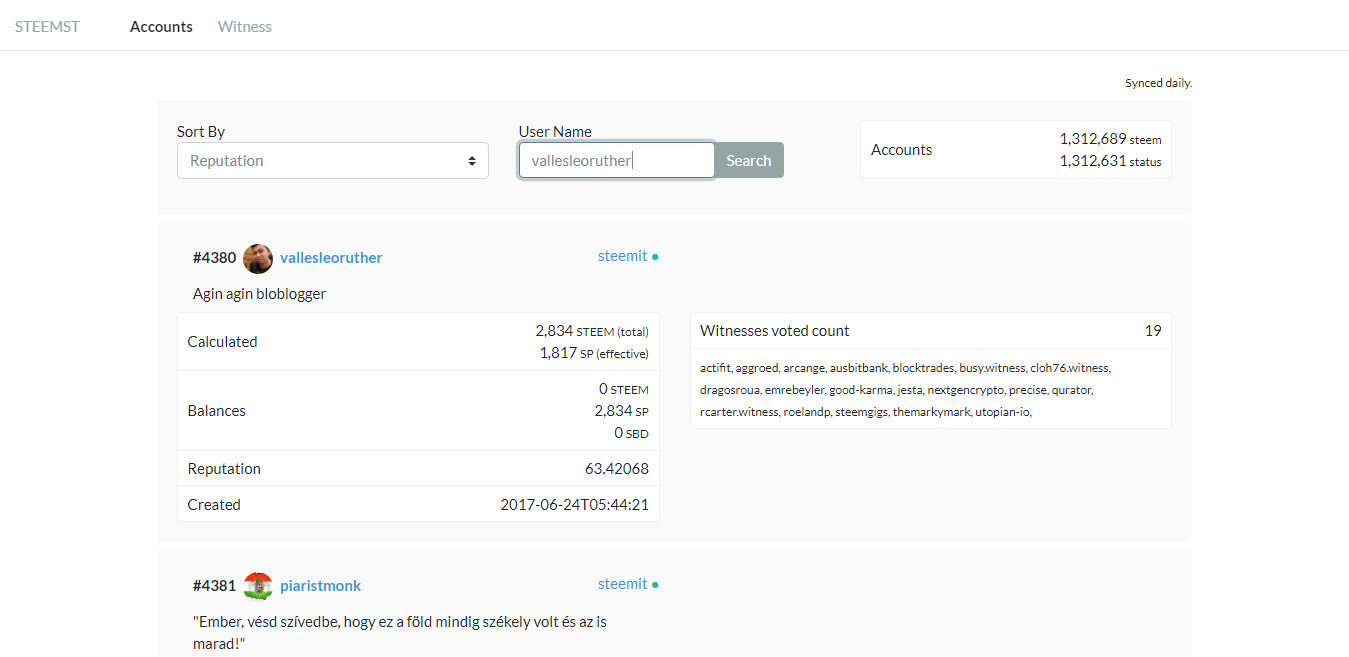Switch to the Witness tab

245,26
